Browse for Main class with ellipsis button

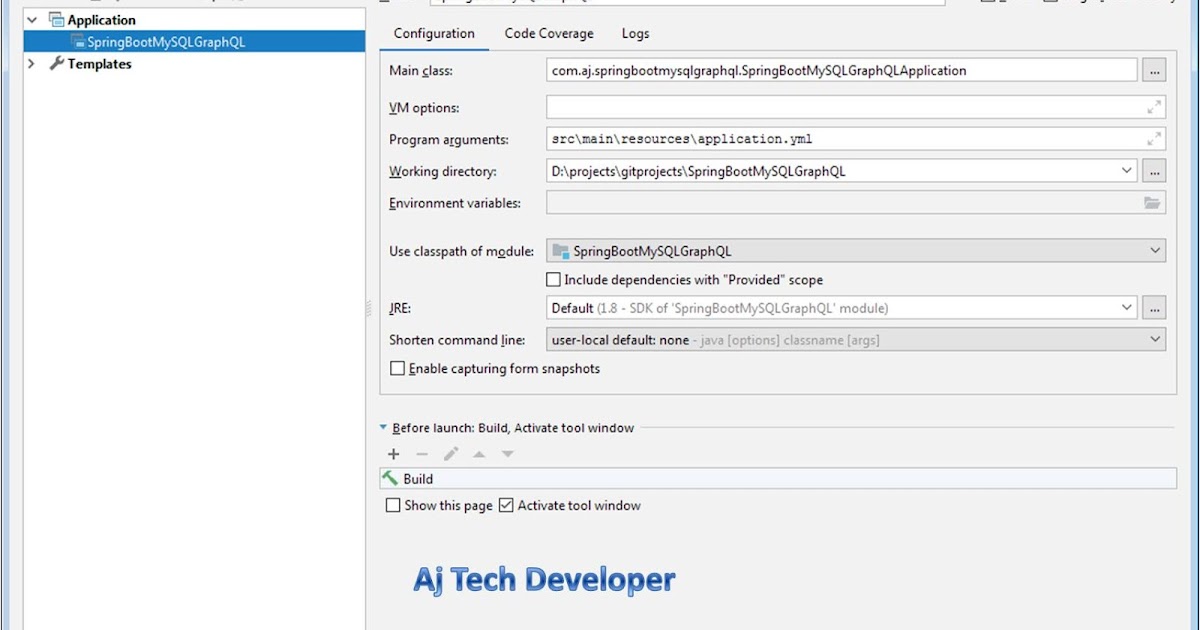tap(1154, 71)
